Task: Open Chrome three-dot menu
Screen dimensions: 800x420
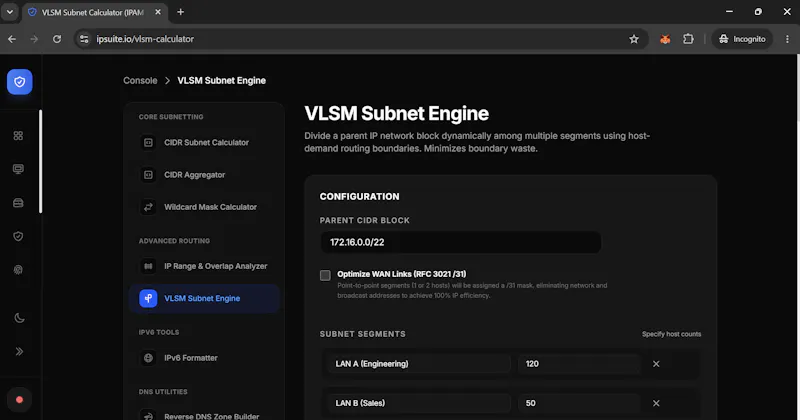Action: click(787, 39)
